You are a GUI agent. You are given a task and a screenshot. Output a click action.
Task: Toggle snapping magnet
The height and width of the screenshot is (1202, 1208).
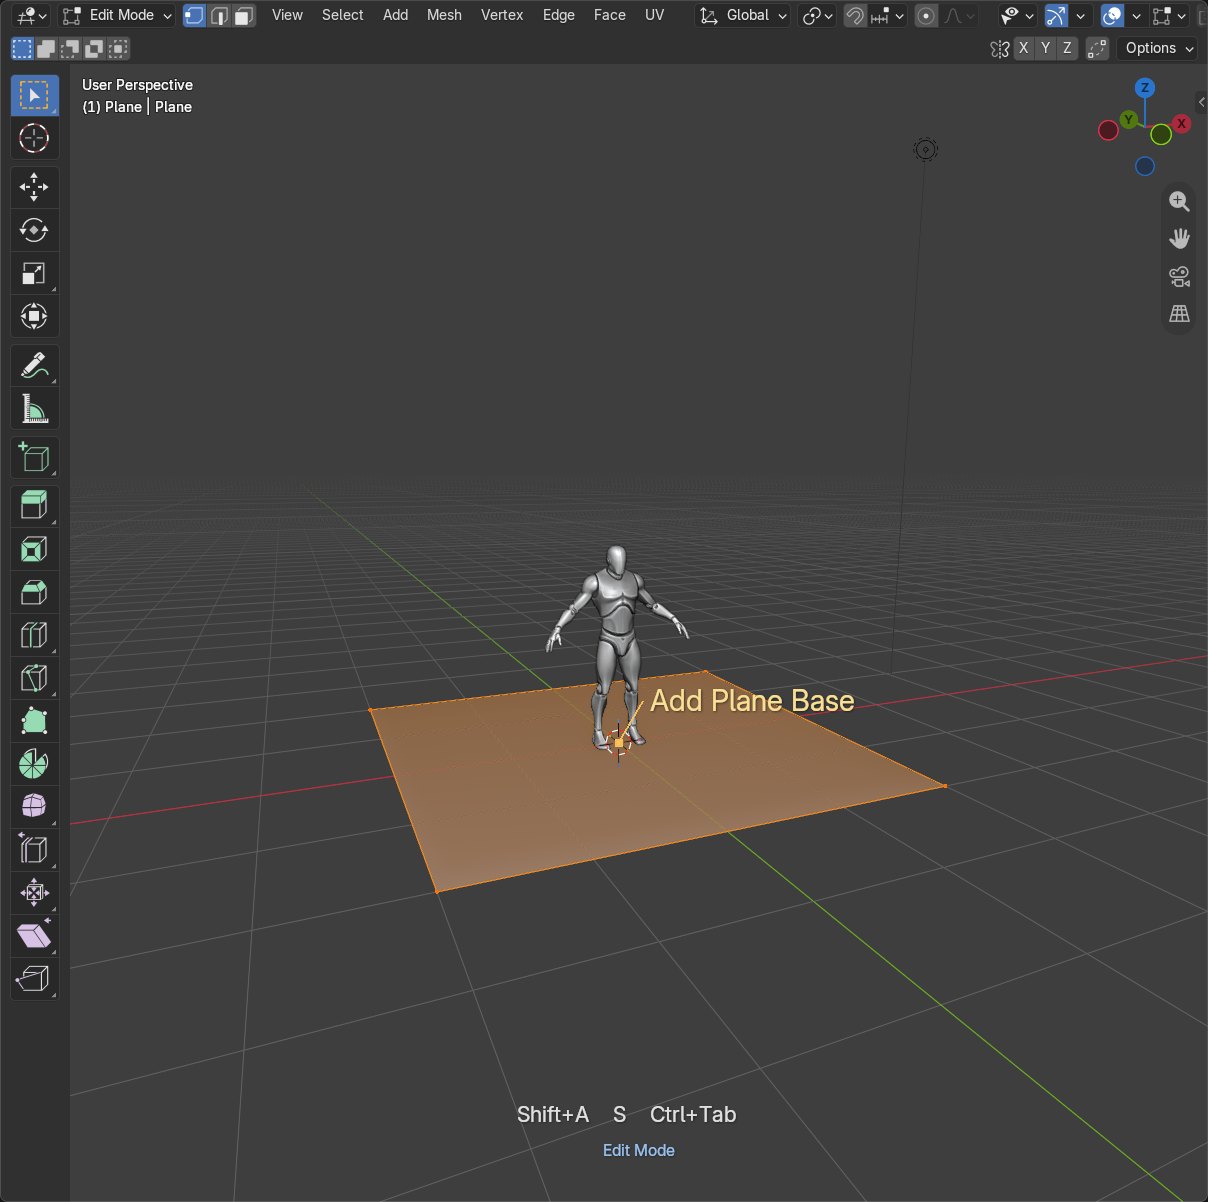855,15
